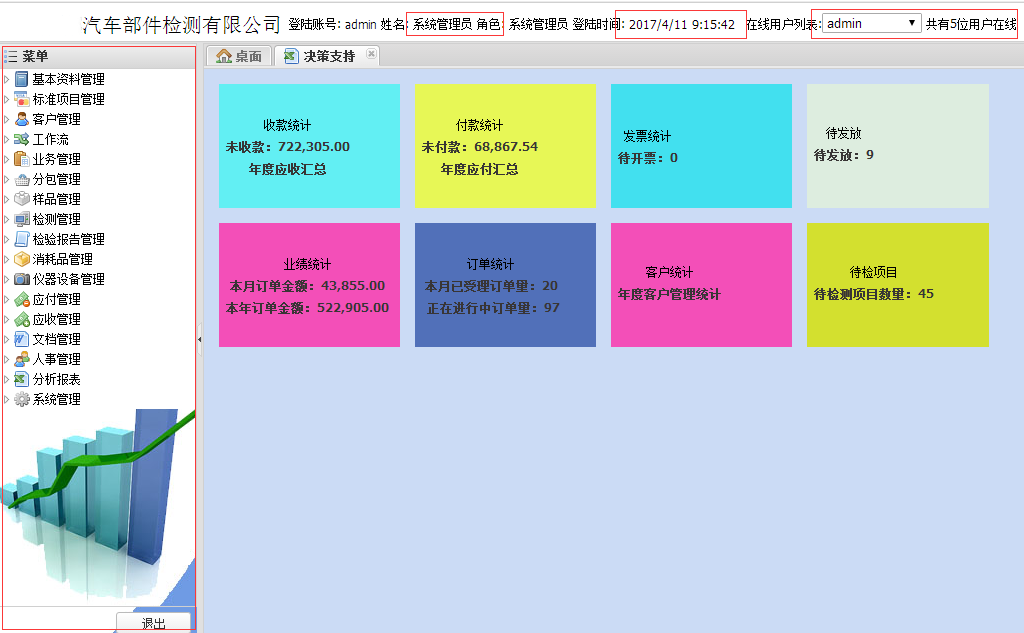Click the text 未收款: 722,305.00
Screen dimensions: 1024x633
[288, 147]
